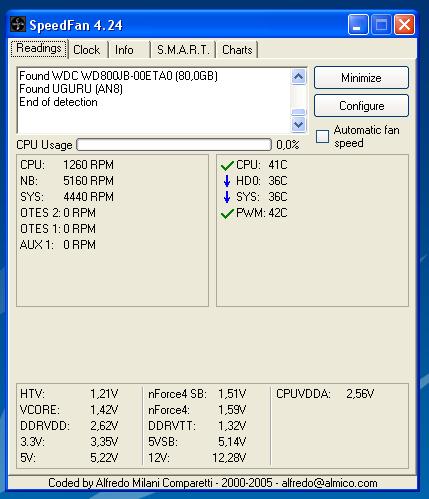
Task: Click the SpeedFan fan icon in title bar
Action: click(18, 25)
